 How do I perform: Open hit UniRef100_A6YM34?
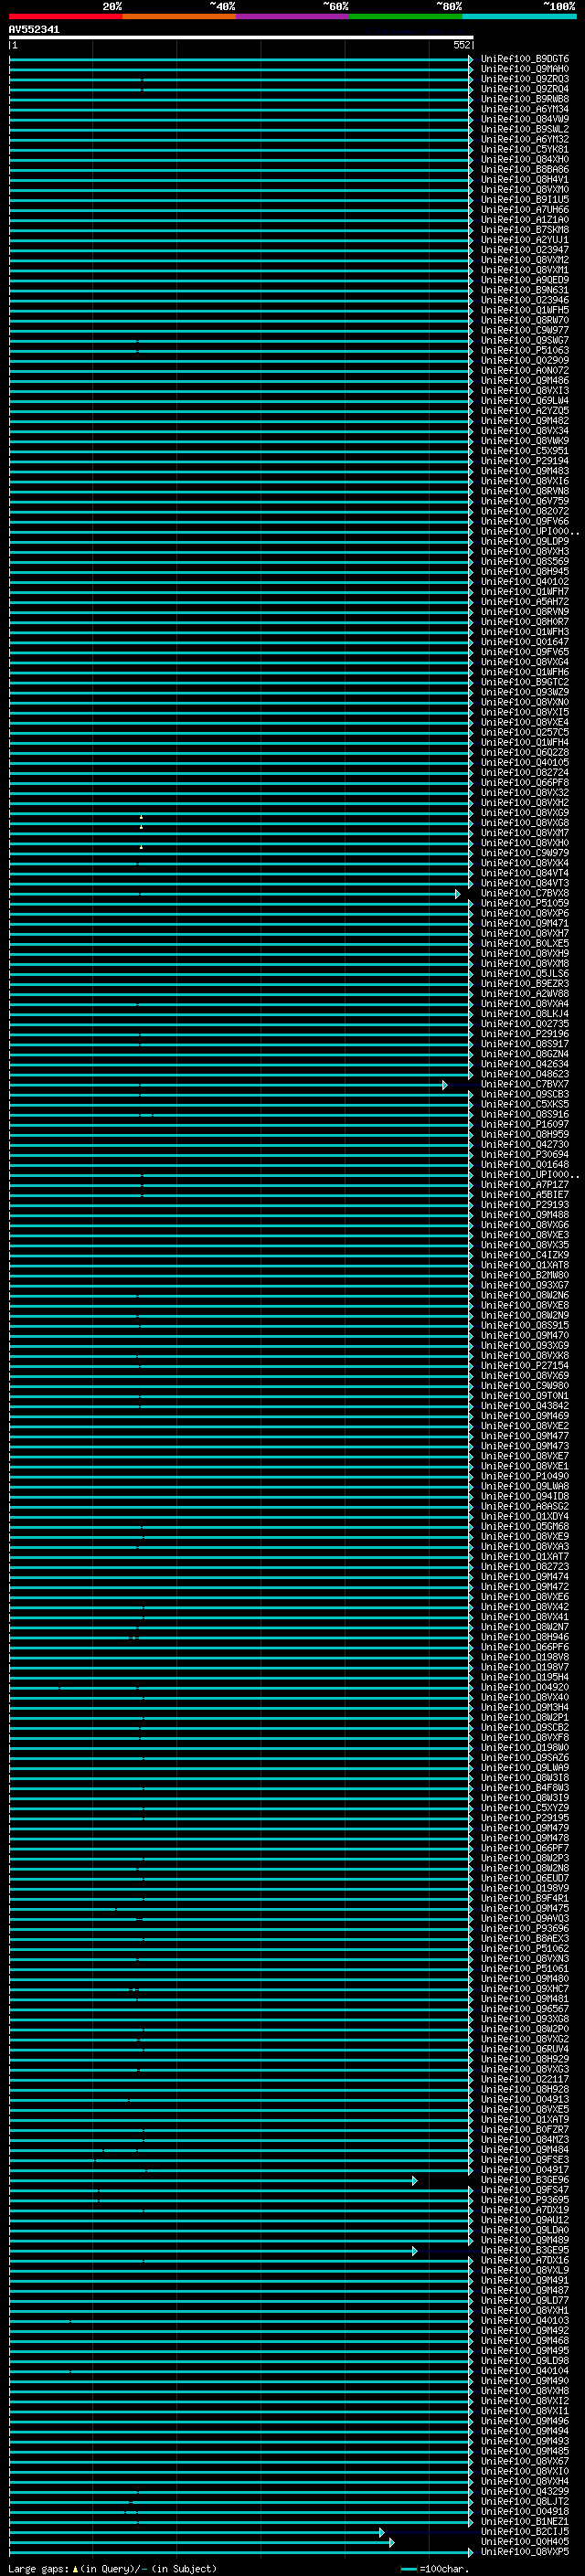[525, 109]
